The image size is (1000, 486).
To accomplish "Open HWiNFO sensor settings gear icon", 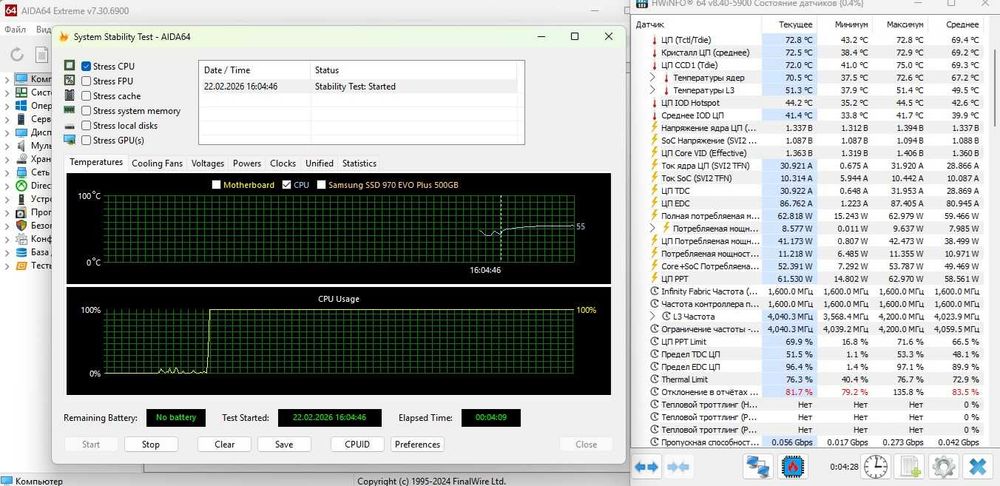I will click(x=943, y=467).
